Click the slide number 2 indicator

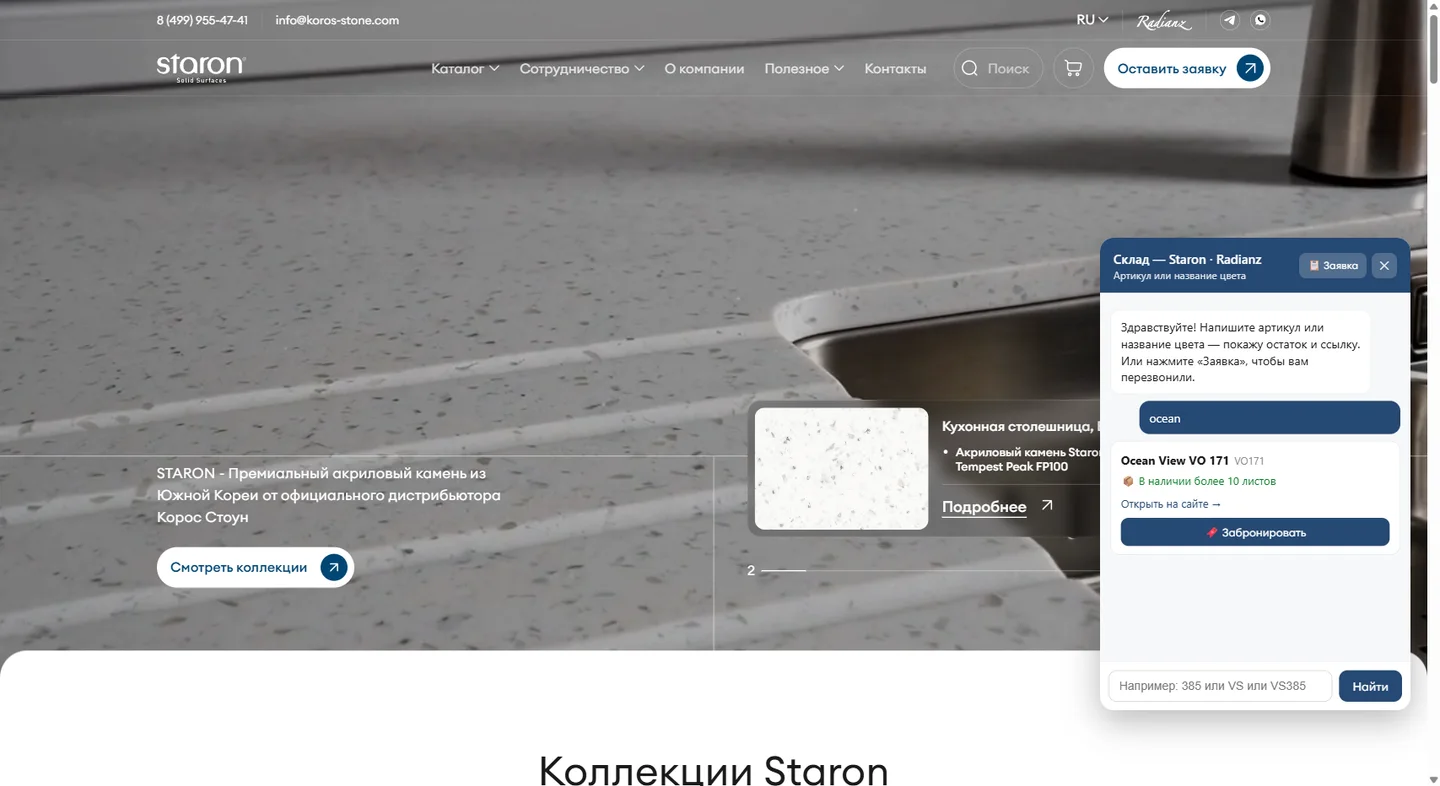pyautogui.click(x=751, y=570)
